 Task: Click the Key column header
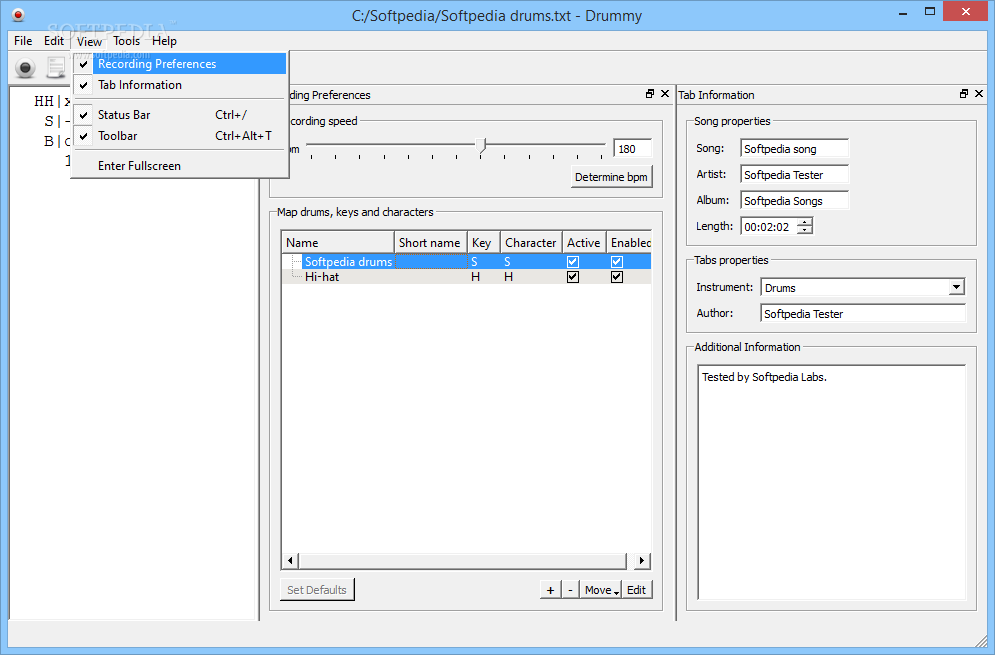tap(484, 242)
